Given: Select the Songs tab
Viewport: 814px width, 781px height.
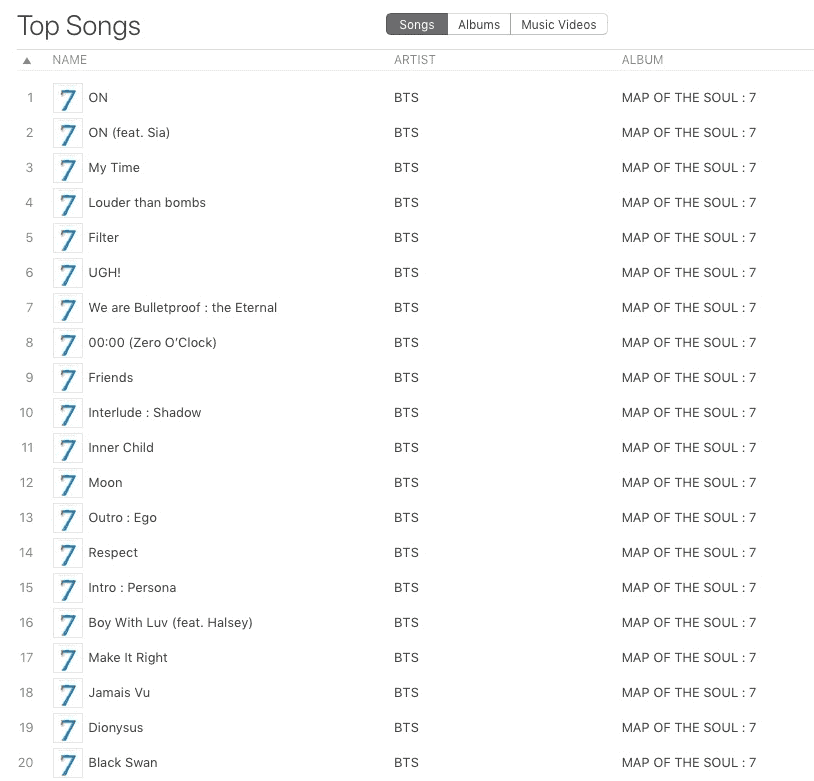Looking at the screenshot, I should click(417, 25).
